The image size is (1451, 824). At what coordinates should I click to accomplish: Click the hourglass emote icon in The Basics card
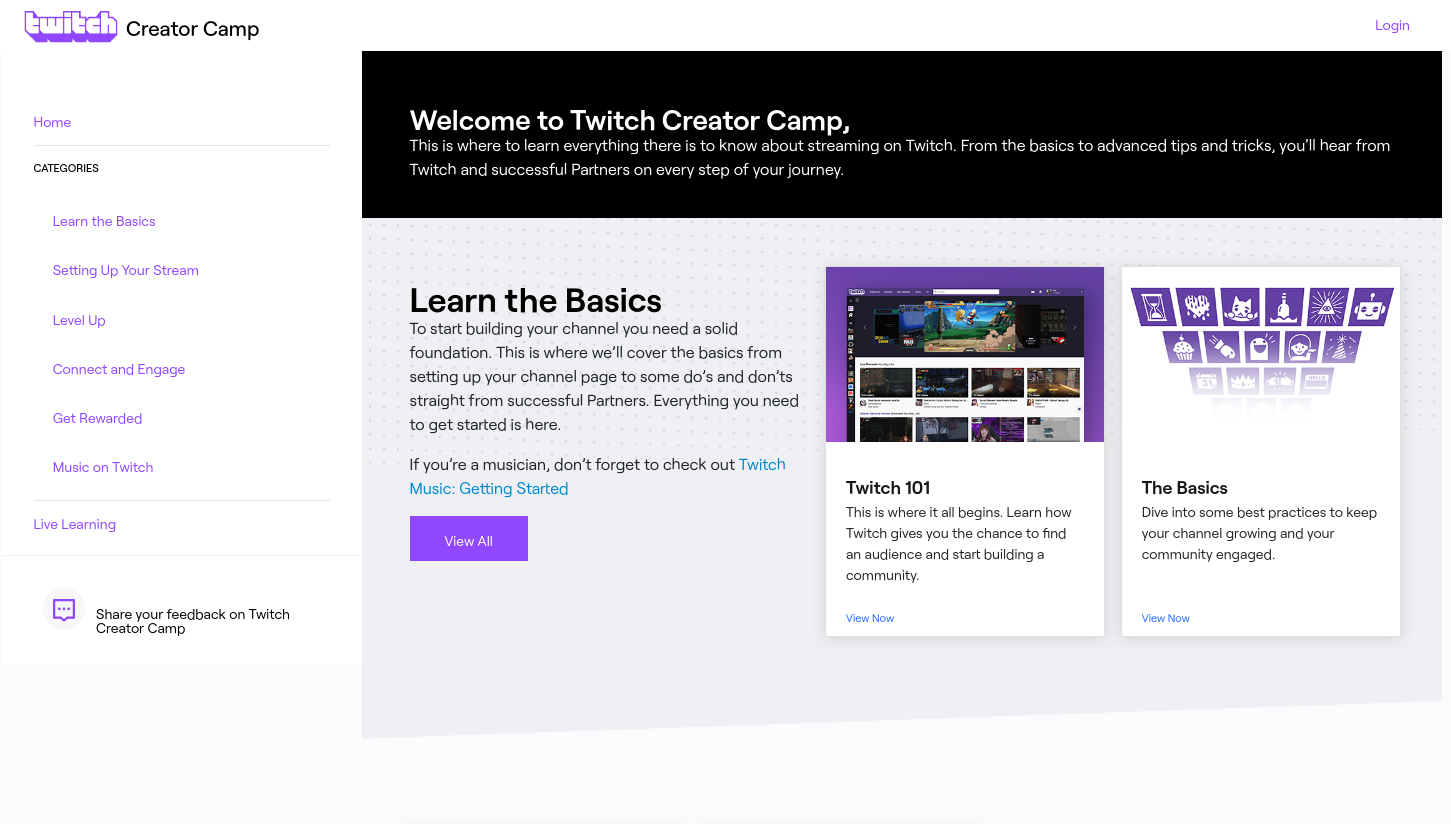[1154, 307]
